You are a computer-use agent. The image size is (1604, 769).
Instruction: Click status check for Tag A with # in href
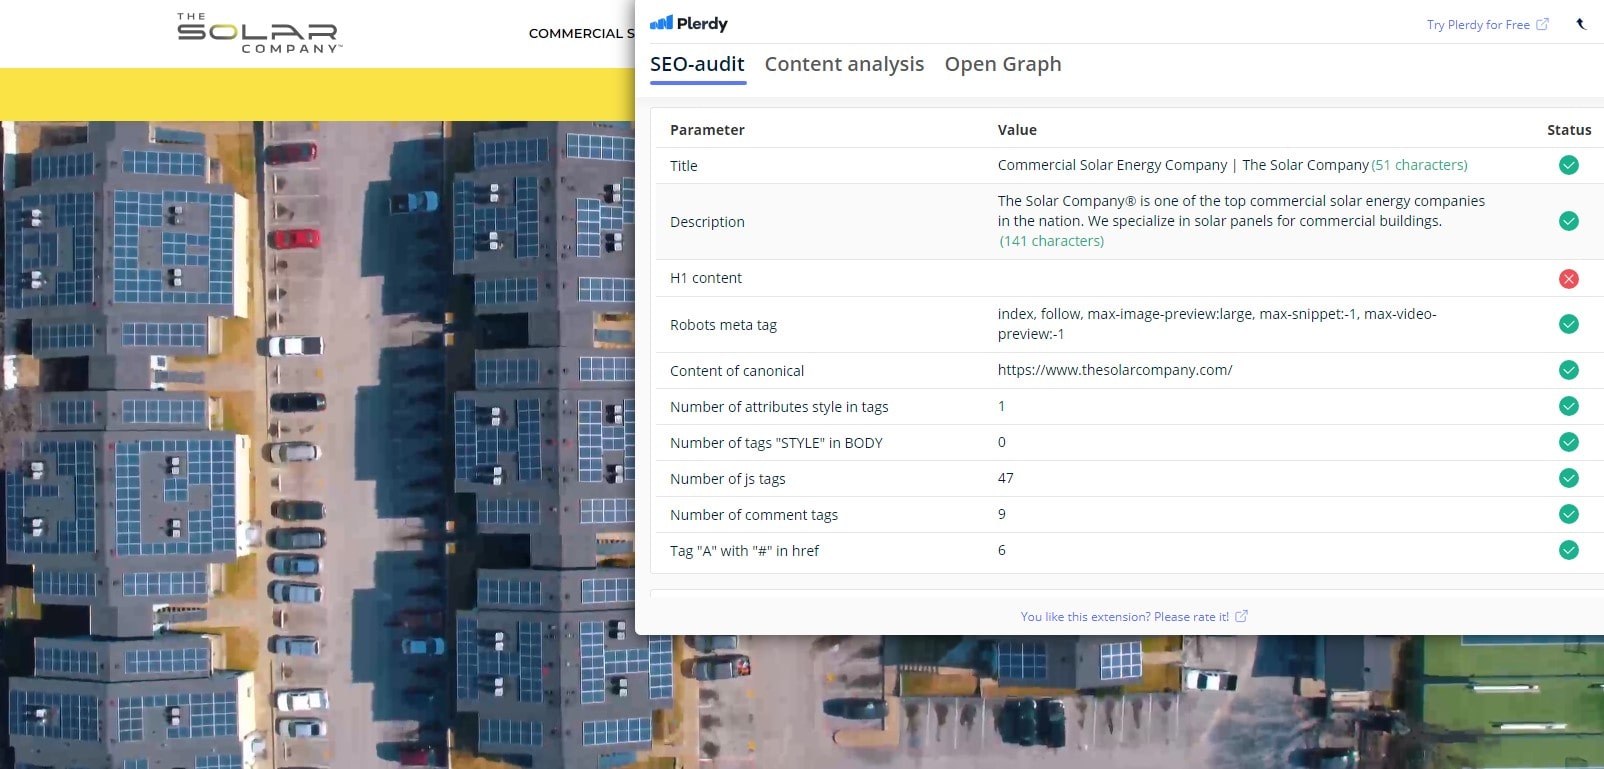pyautogui.click(x=1568, y=550)
